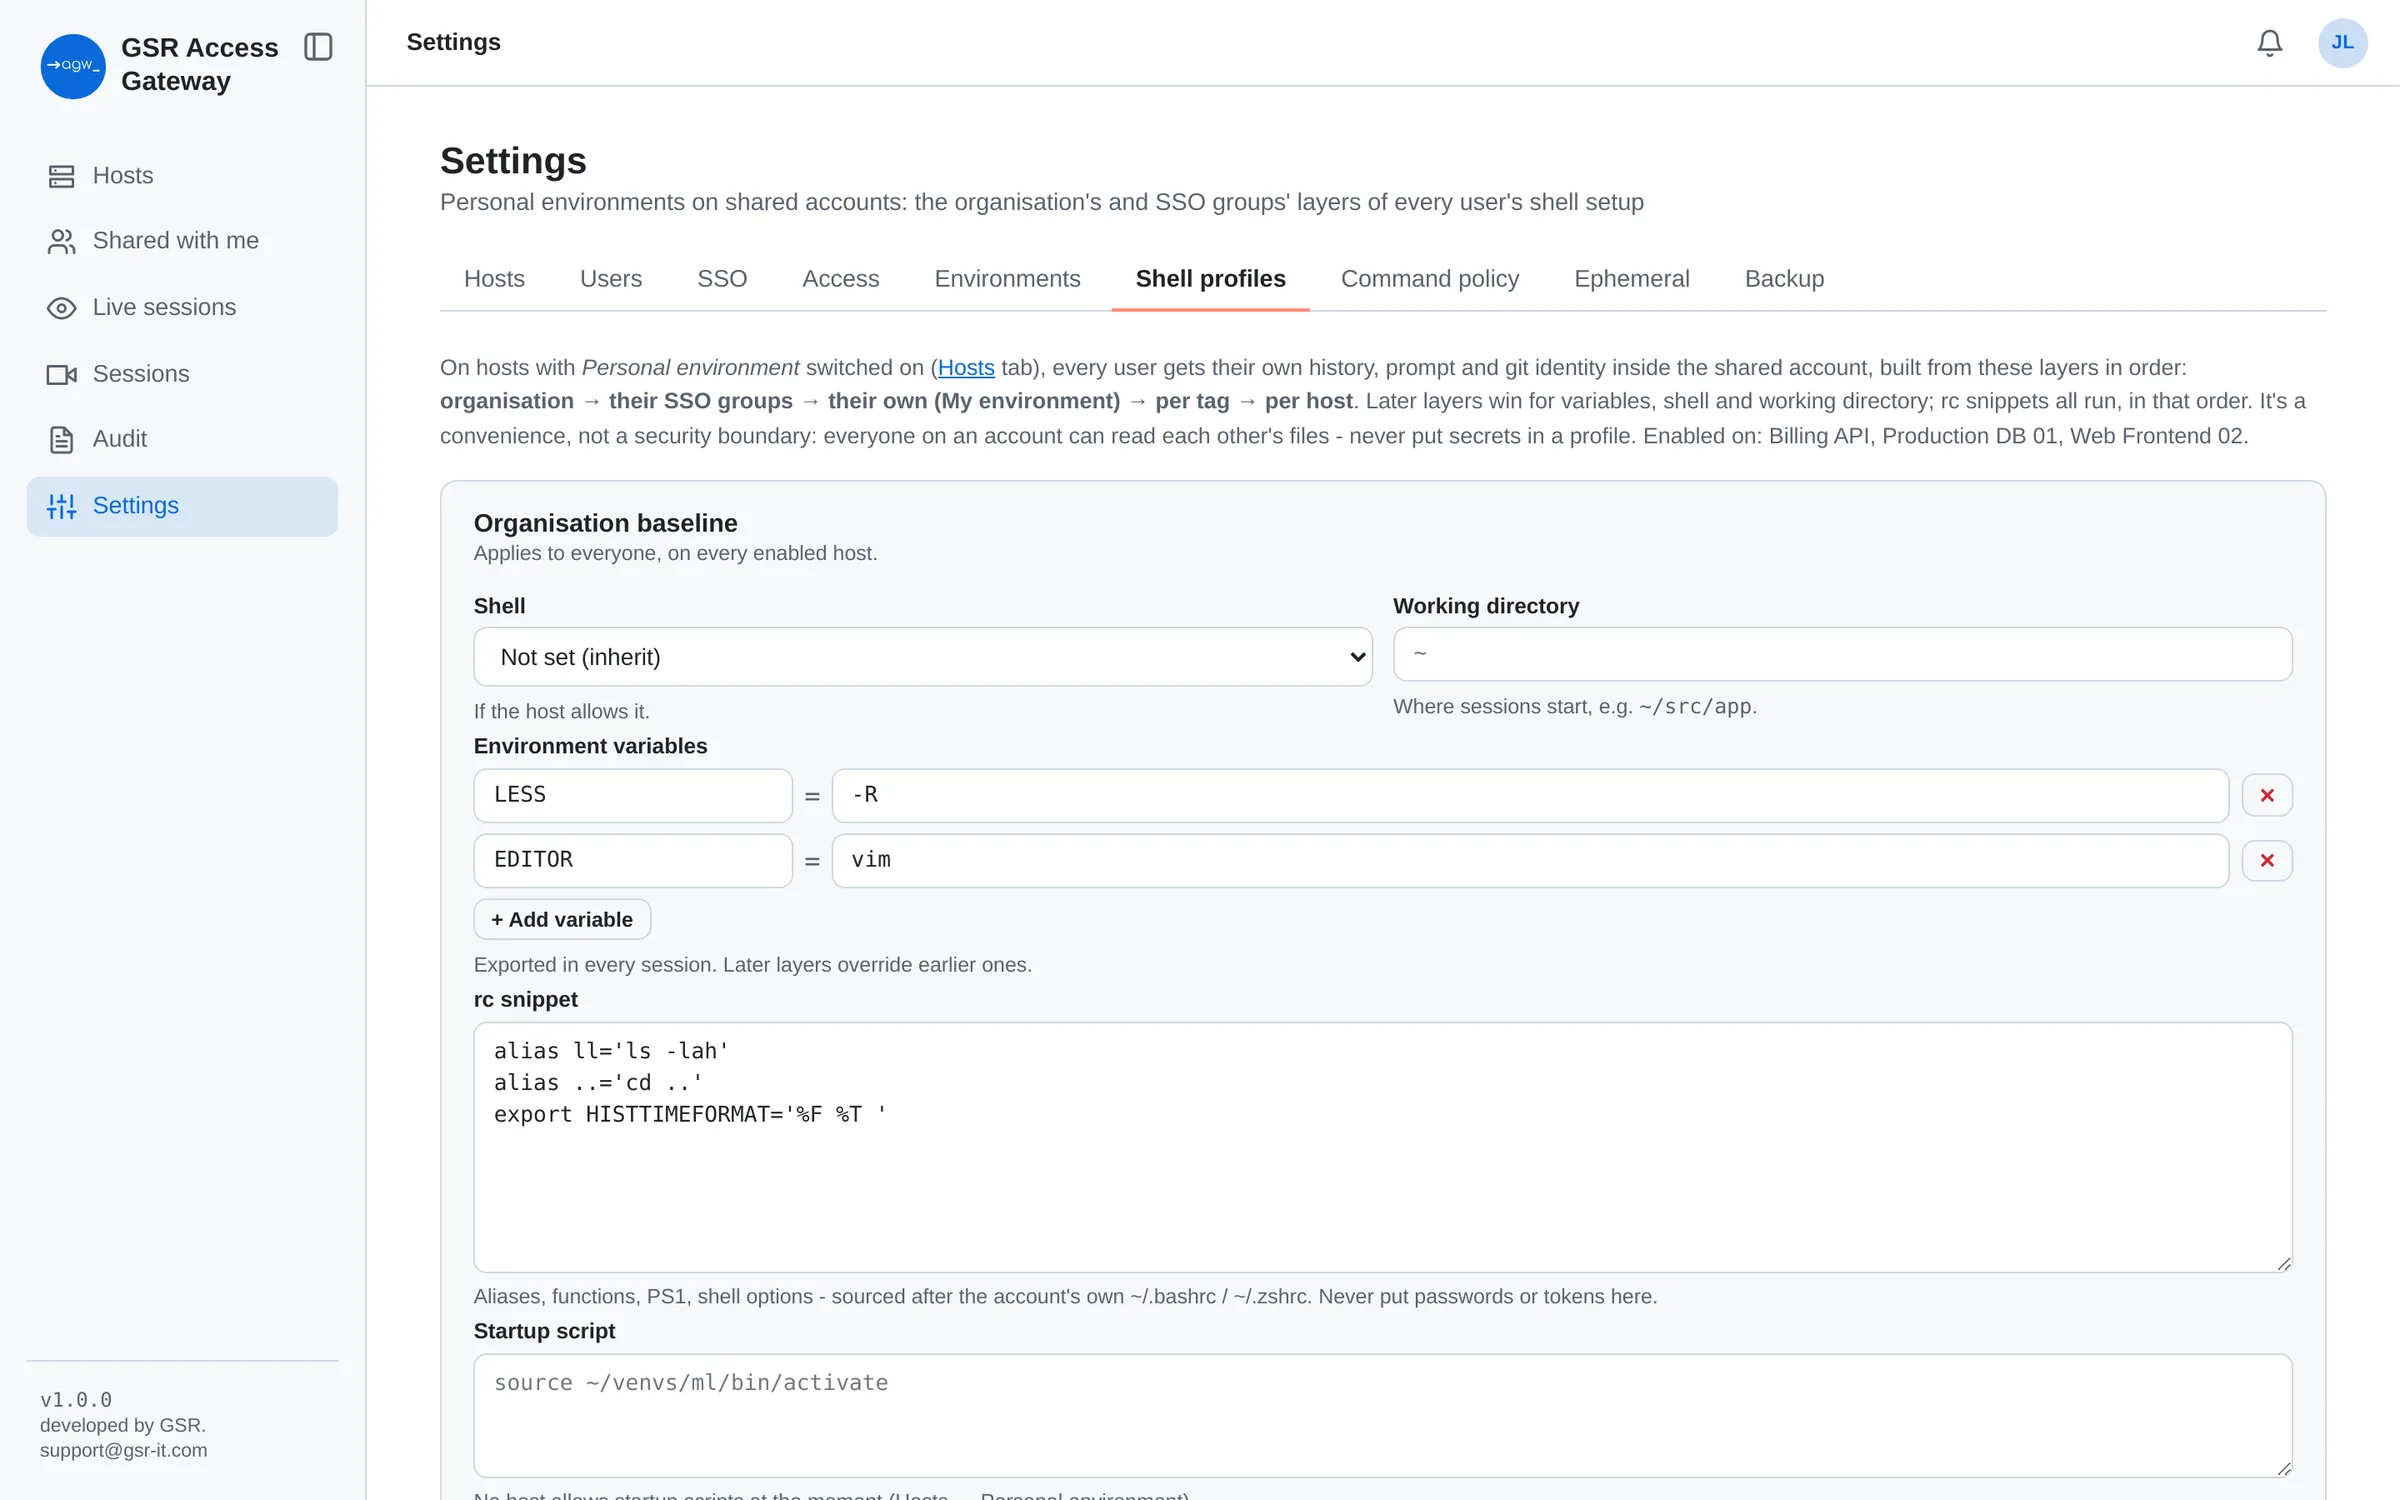Switch to the Users tab
The height and width of the screenshot is (1500, 2400).
(x=611, y=279)
